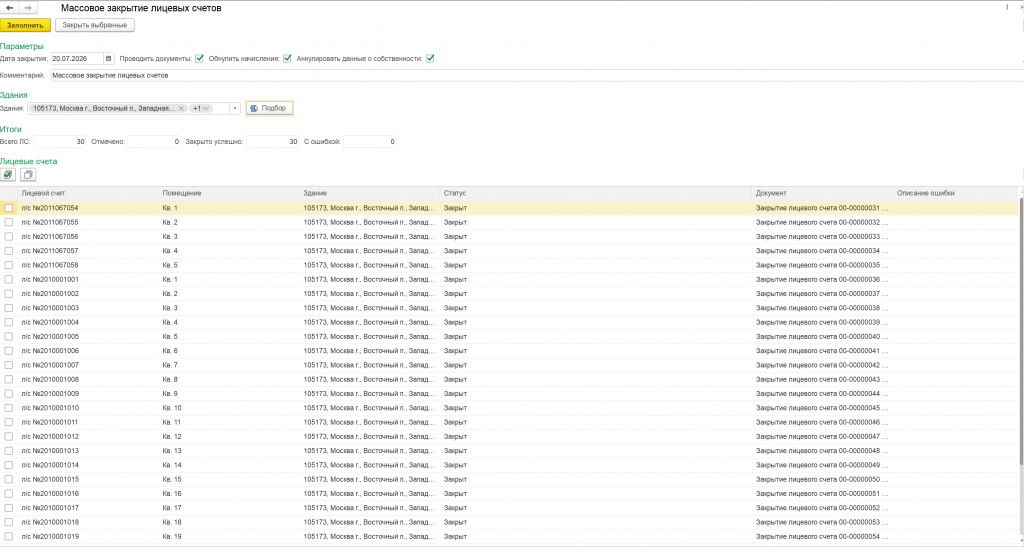Viewport: 1024px width, 551px height.
Task: Check the row for л/с №2010001005
Action: (x=8, y=337)
